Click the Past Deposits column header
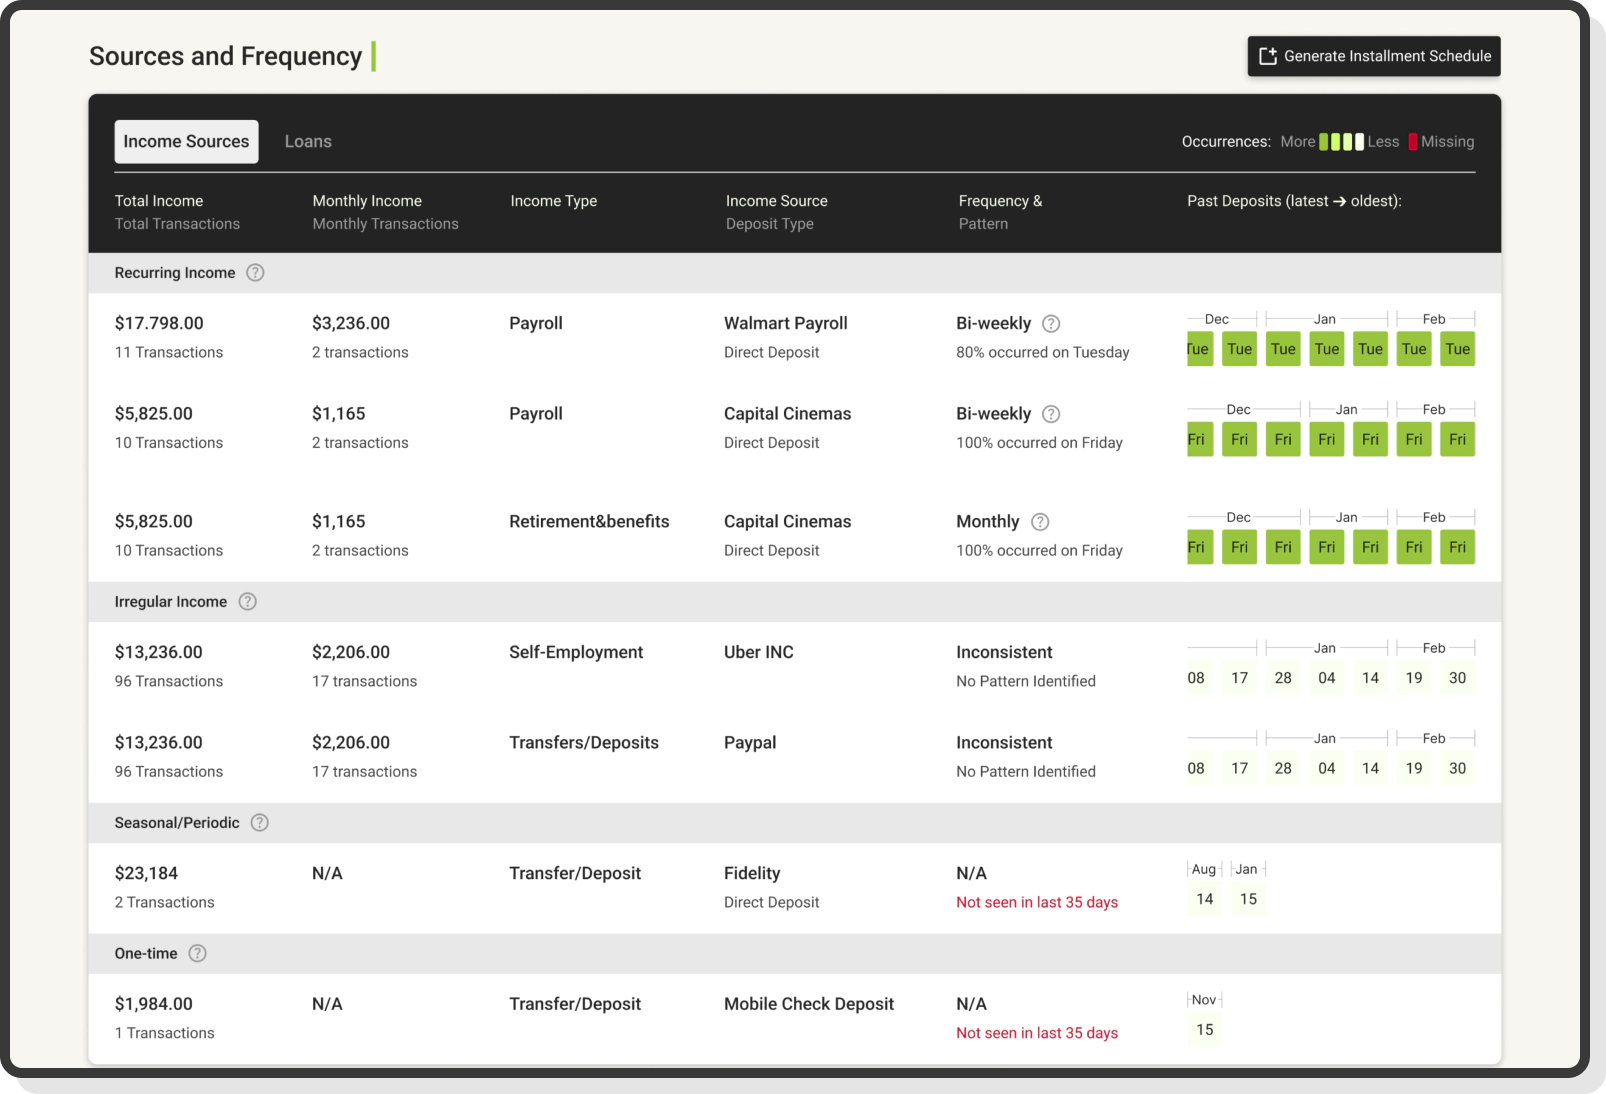This screenshot has width=1606, height=1094. point(1294,201)
